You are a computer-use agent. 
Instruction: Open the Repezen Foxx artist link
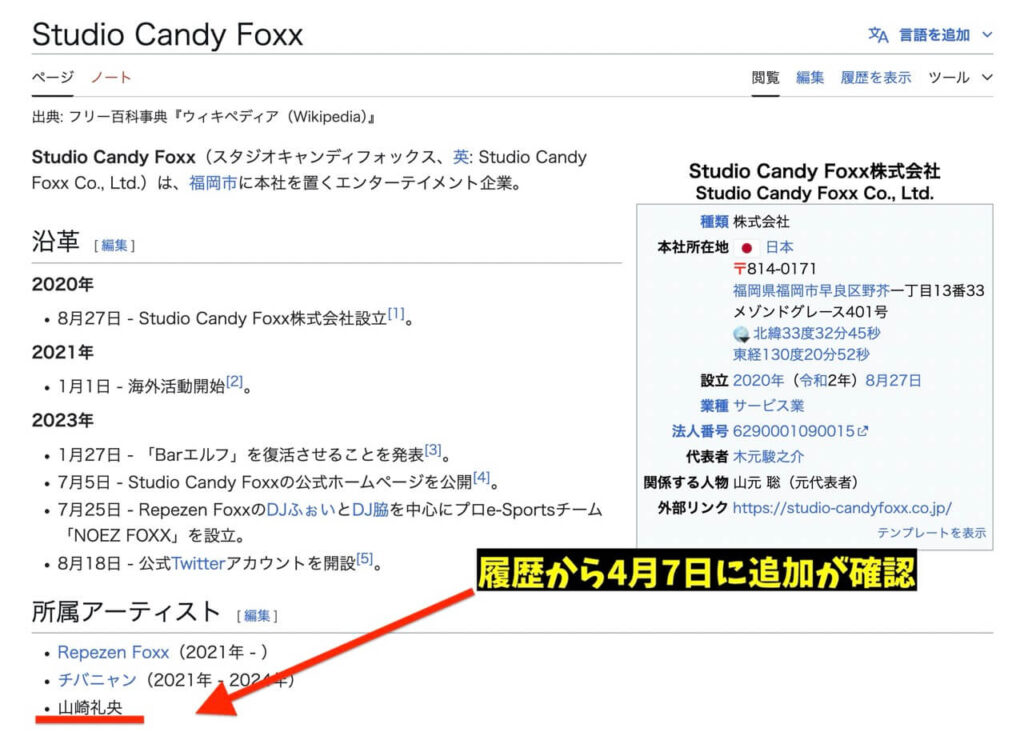113,652
